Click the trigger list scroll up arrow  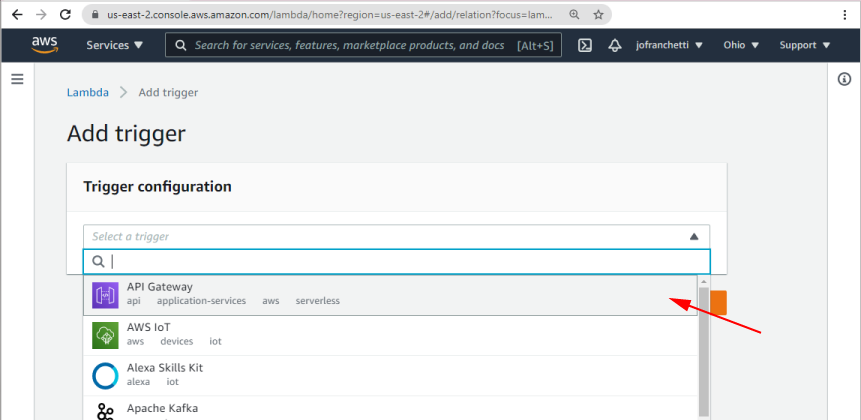[x=703, y=281]
